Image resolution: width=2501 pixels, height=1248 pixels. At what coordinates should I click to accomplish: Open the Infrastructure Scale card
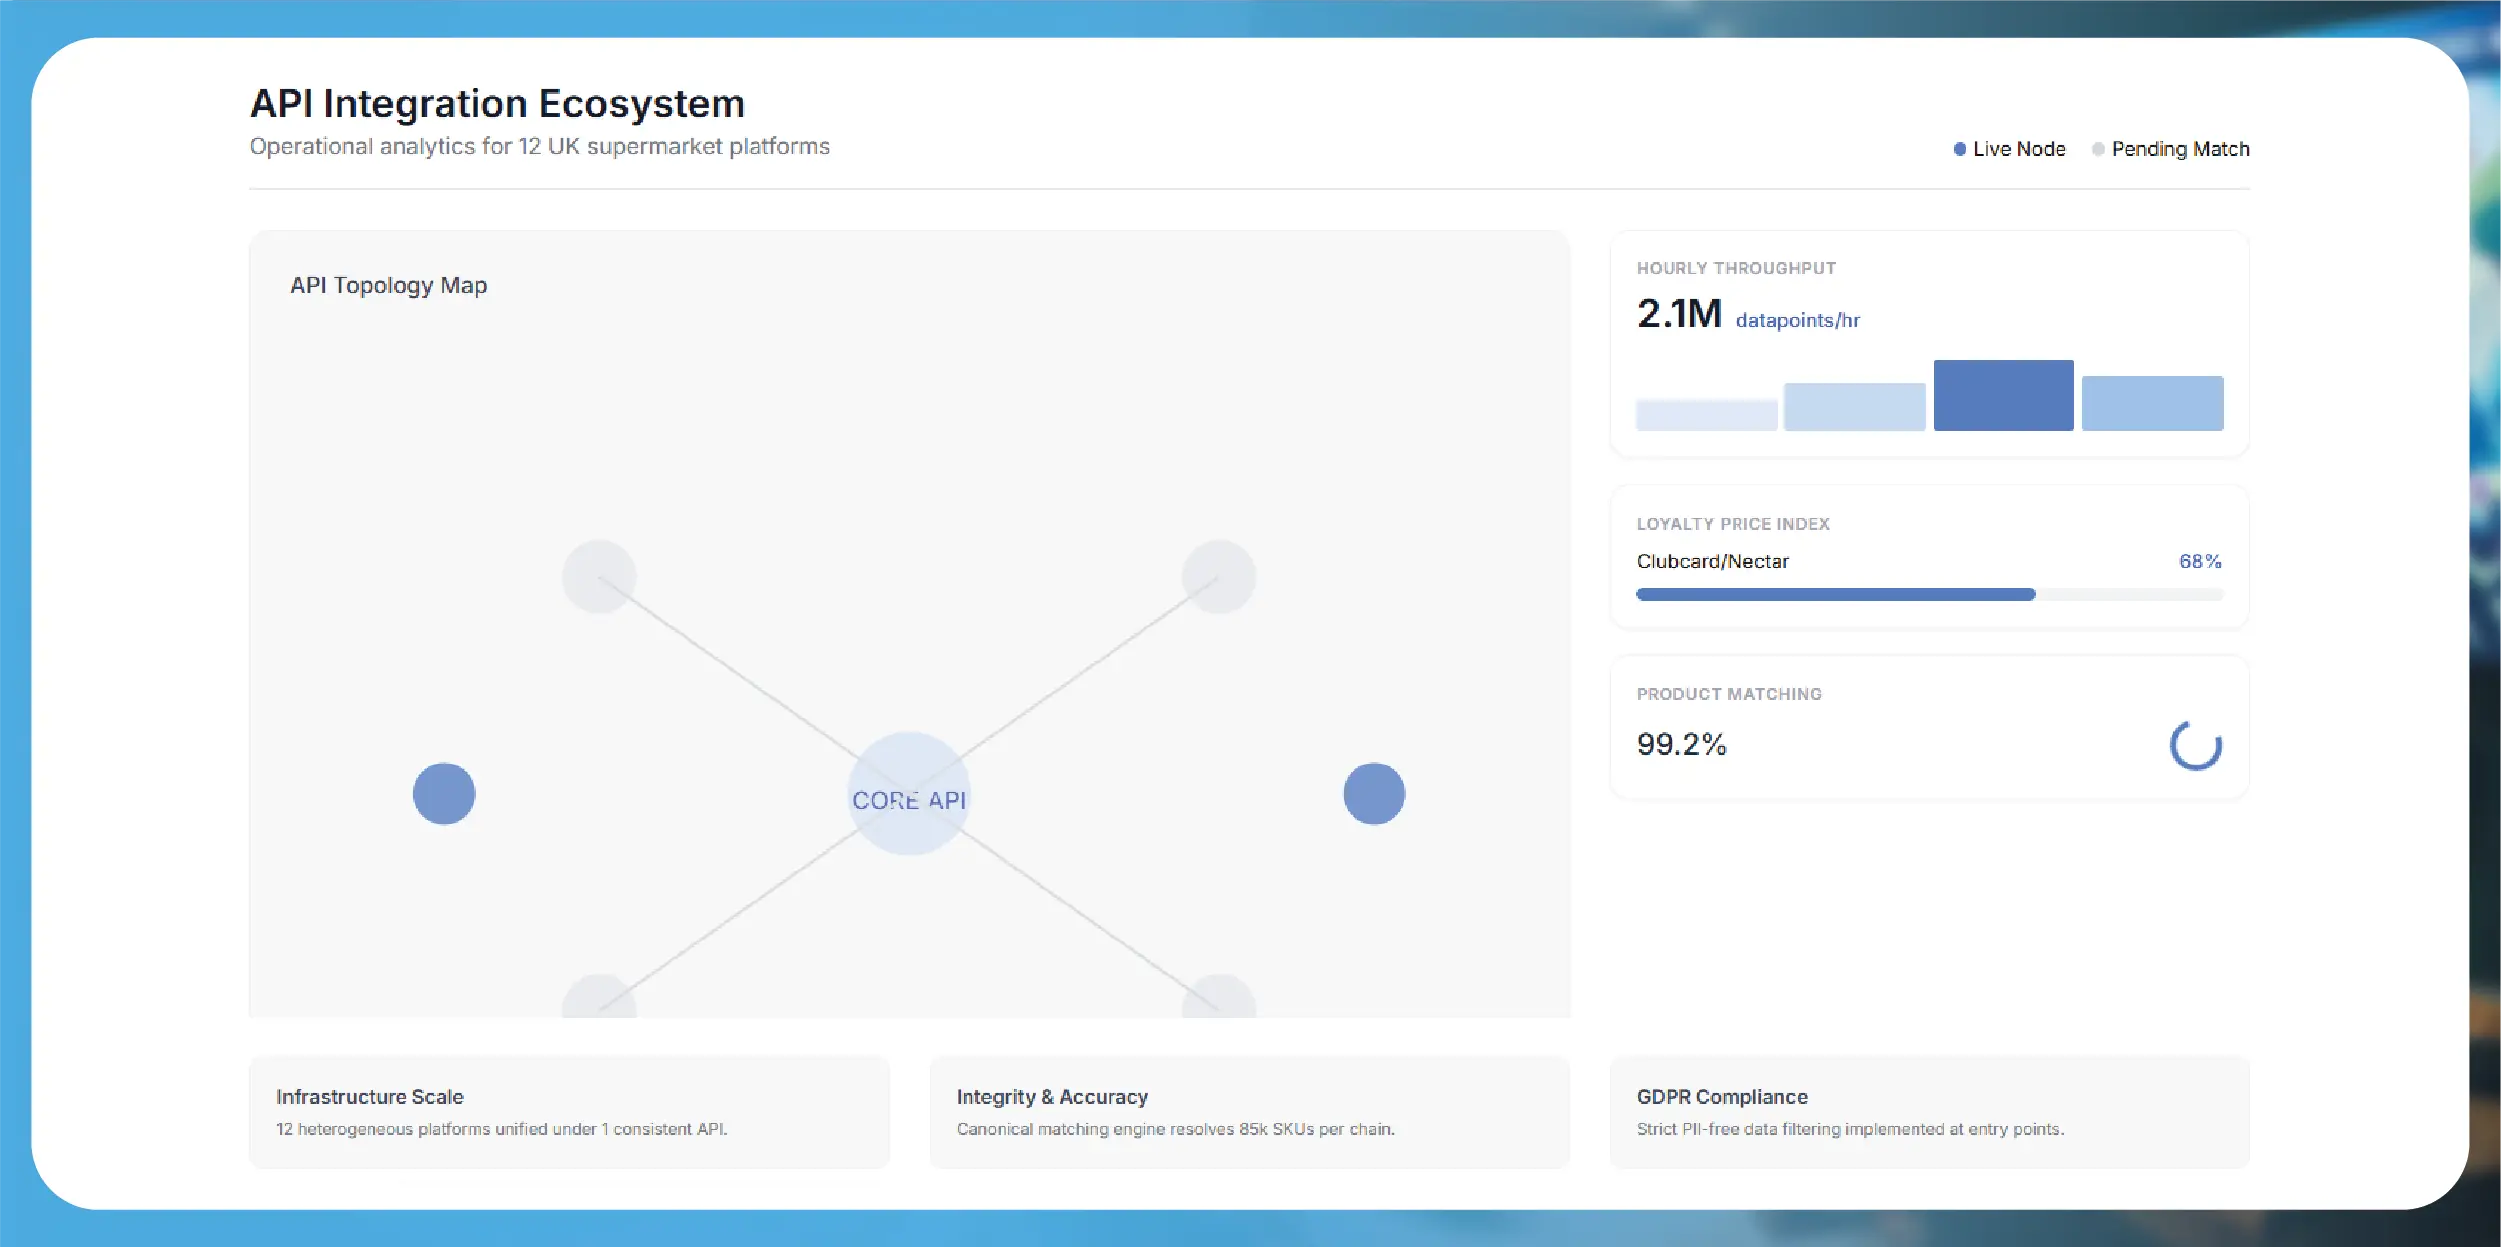click(569, 1112)
